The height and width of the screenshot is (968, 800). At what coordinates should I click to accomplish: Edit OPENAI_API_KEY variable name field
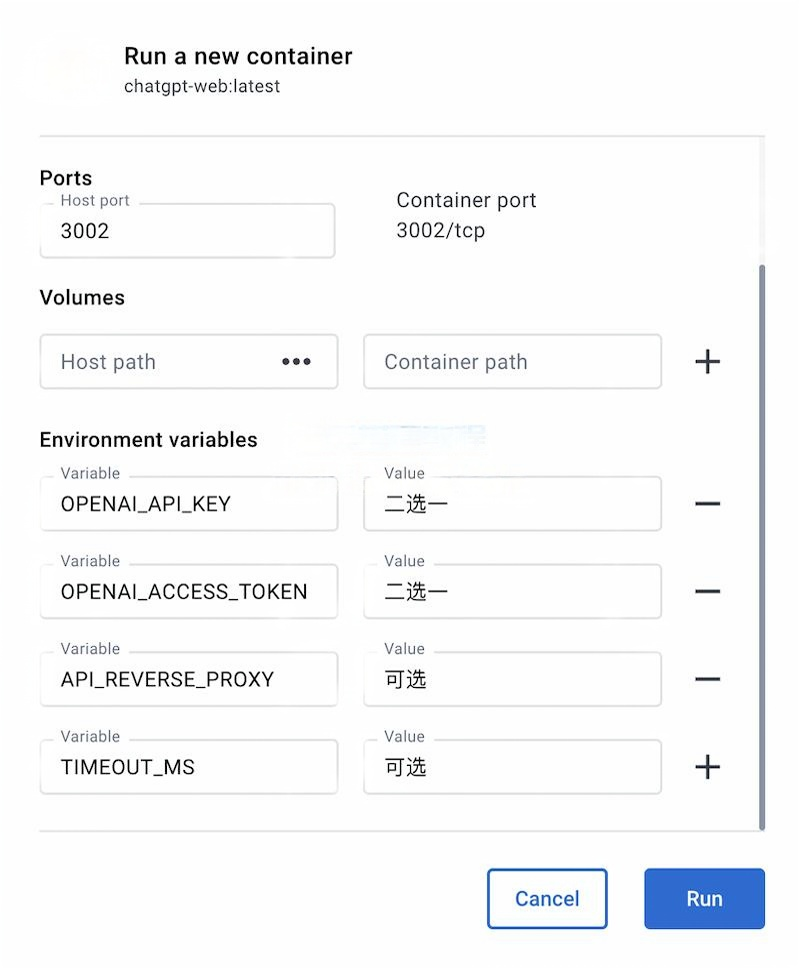coord(189,504)
